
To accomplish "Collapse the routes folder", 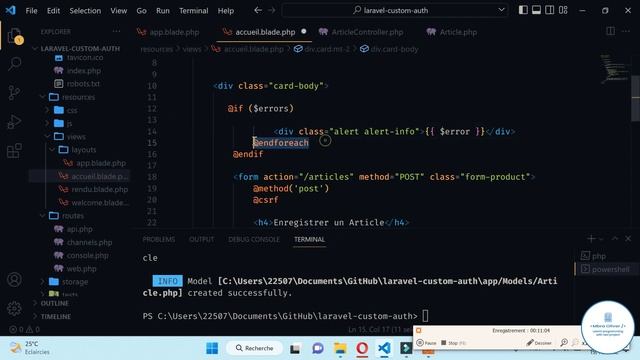I will [x=72, y=216].
